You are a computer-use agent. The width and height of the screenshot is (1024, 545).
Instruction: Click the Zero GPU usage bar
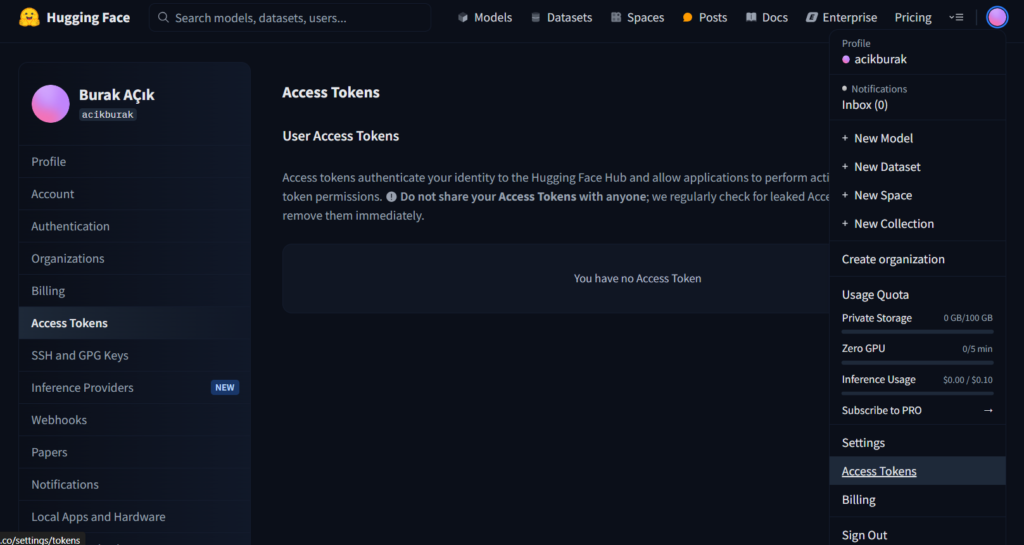point(917,363)
